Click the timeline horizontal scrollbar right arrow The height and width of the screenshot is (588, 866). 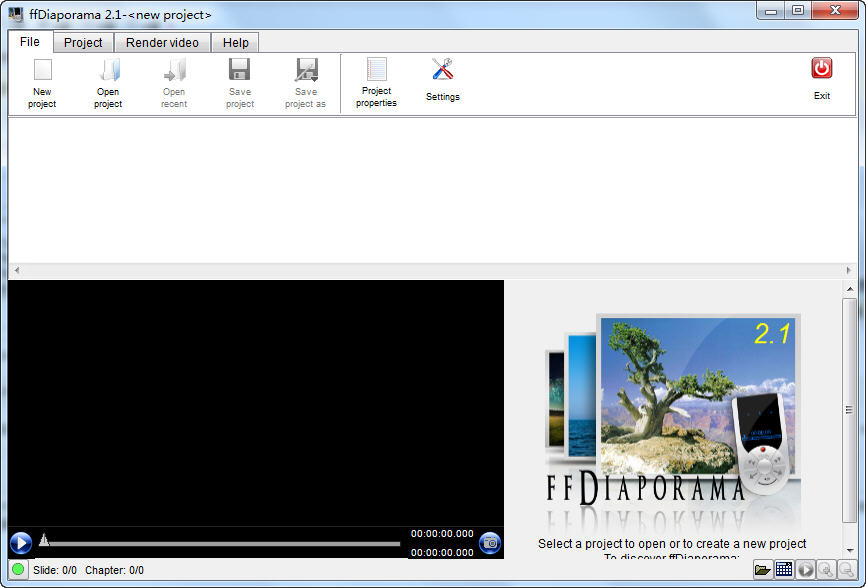pos(851,271)
